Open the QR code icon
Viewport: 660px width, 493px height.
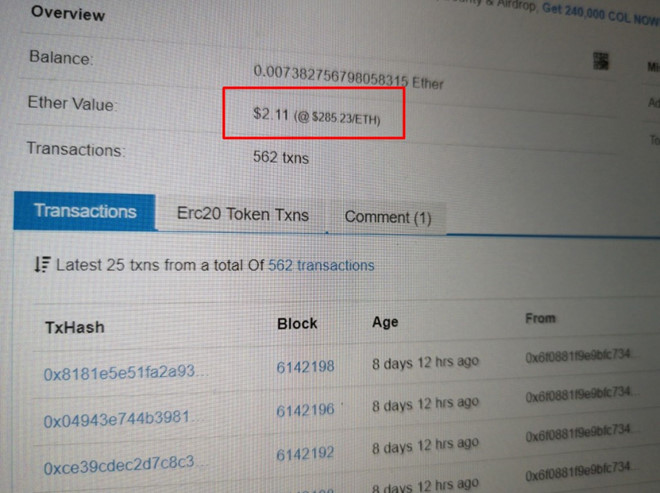[601, 61]
